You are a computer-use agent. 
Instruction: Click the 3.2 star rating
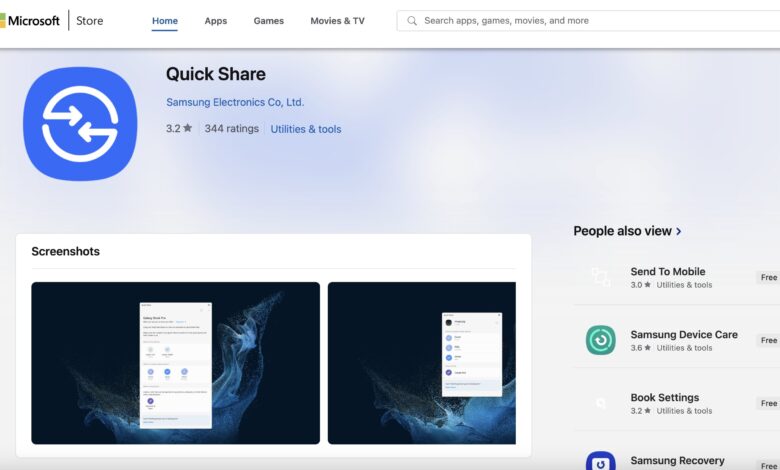[x=179, y=128]
